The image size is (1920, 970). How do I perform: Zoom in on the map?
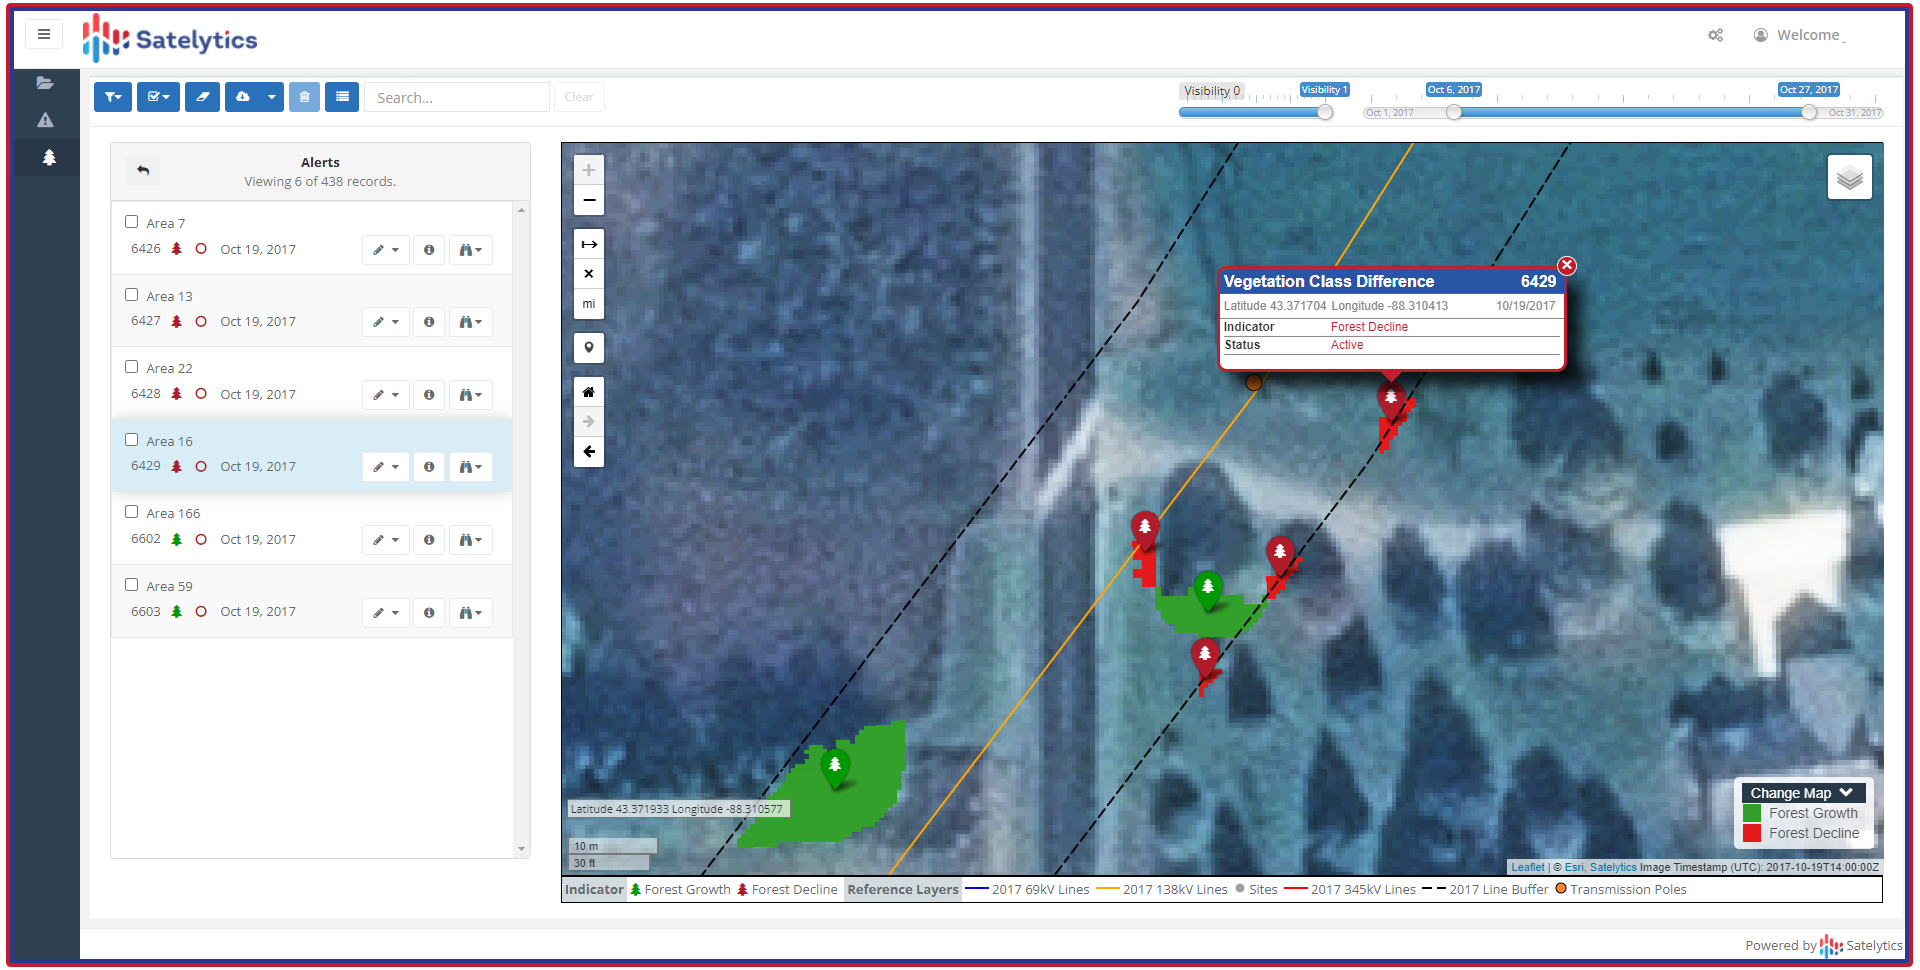(589, 170)
